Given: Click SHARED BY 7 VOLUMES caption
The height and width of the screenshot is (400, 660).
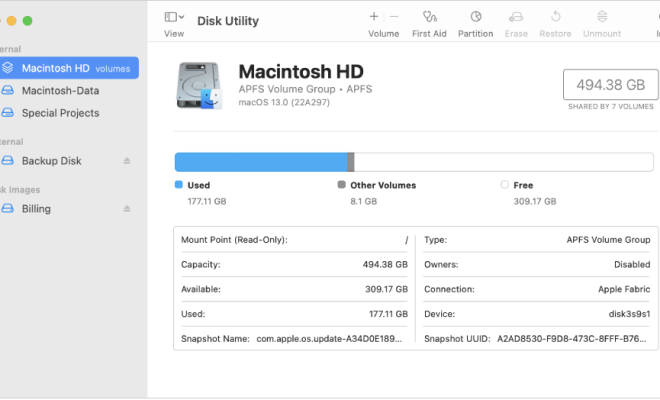Looking at the screenshot, I should coord(610,107).
